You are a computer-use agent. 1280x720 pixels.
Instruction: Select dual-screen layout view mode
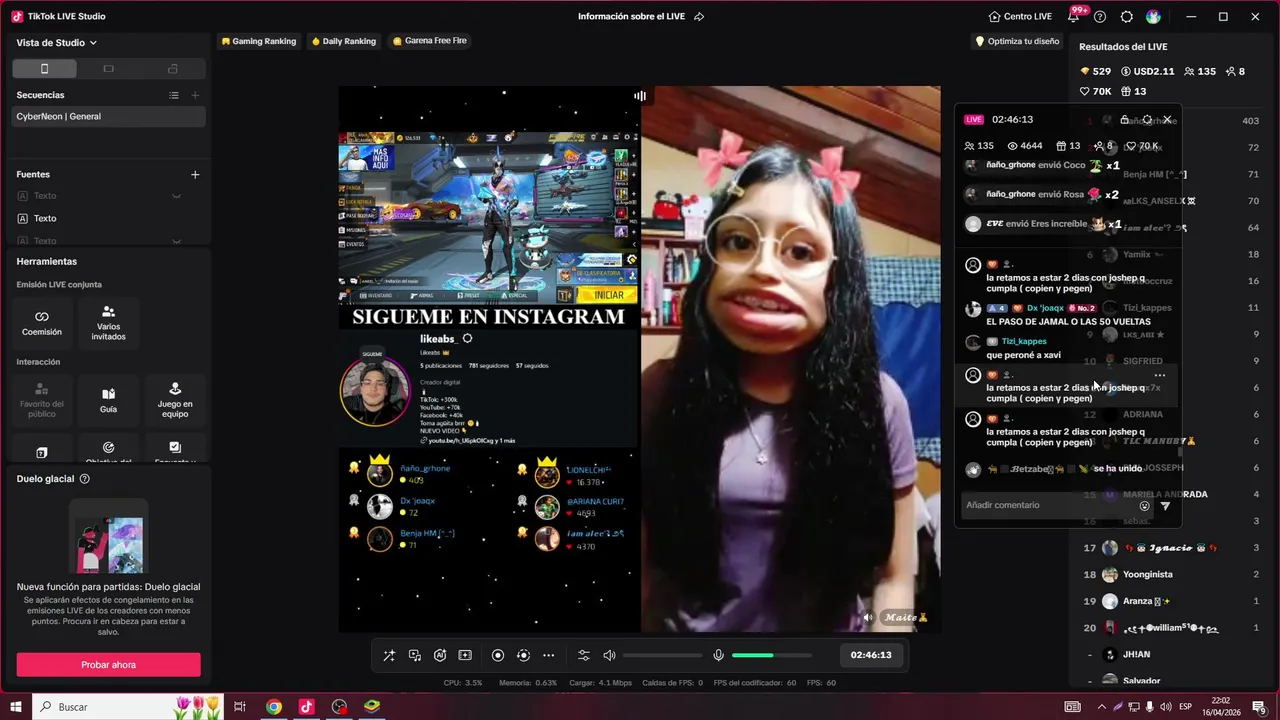click(x=172, y=69)
